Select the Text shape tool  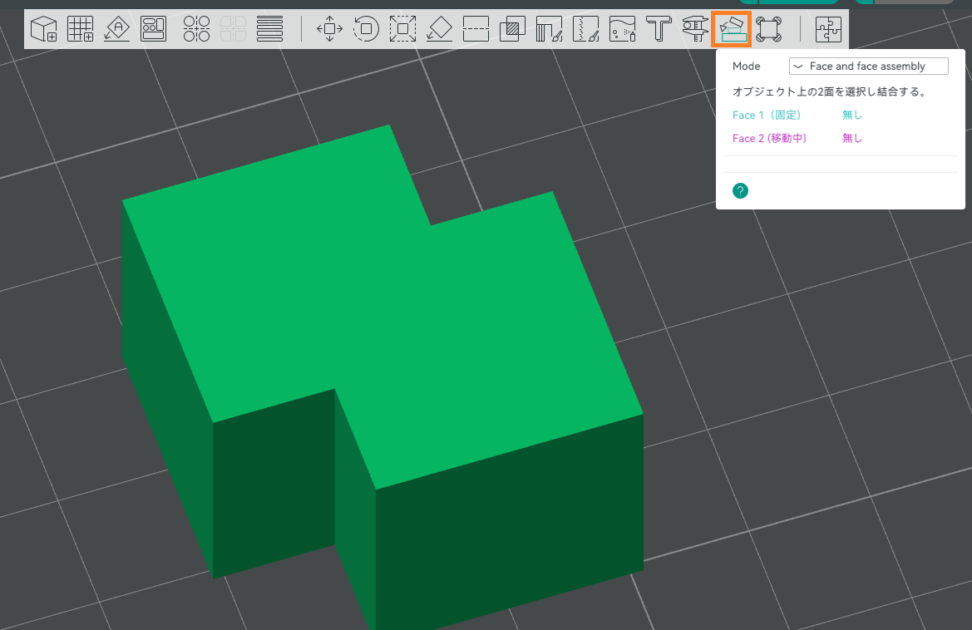click(x=658, y=29)
